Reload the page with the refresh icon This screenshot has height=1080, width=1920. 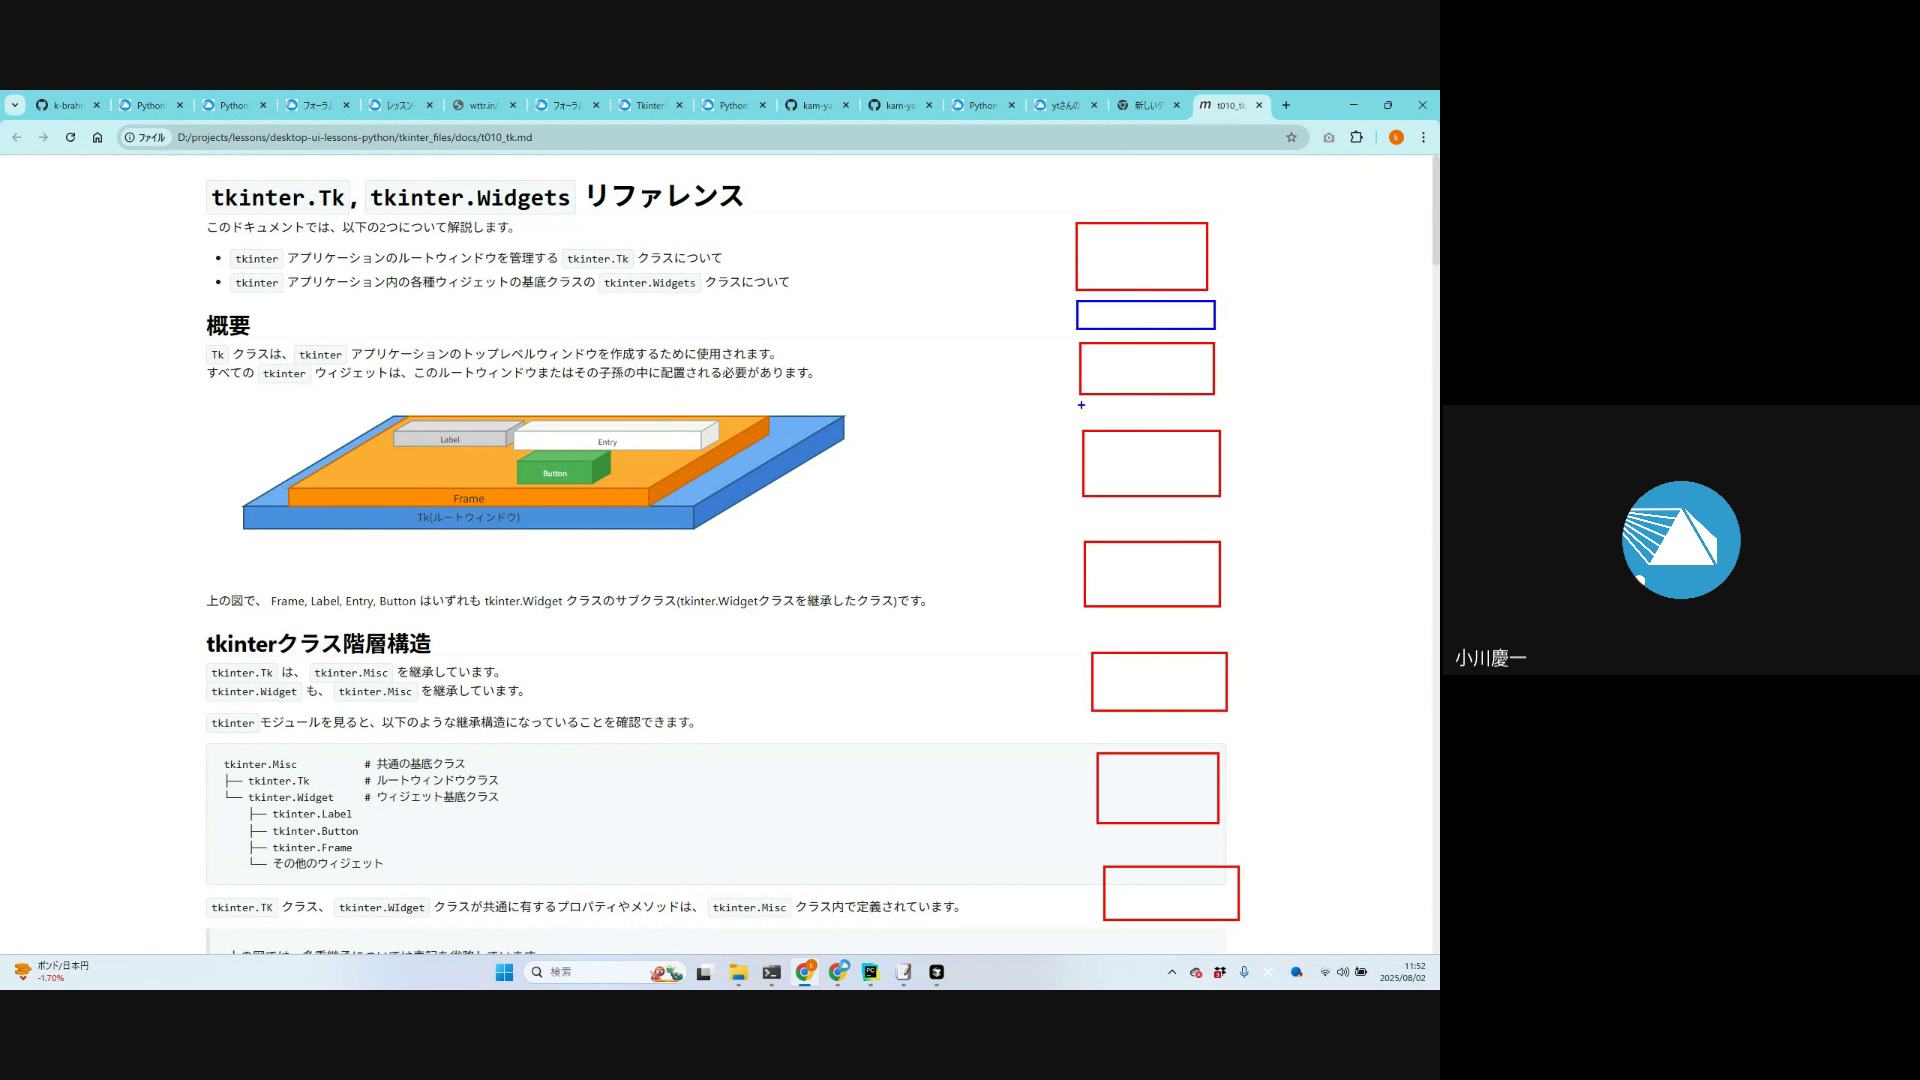tap(70, 138)
